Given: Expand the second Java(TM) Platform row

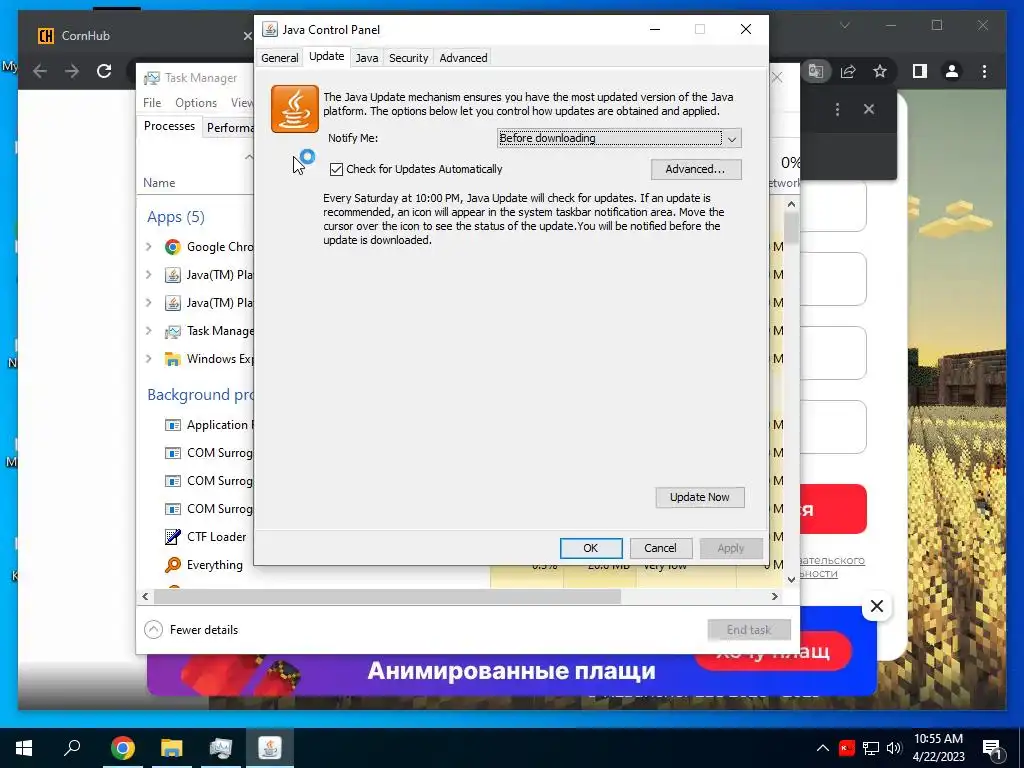Looking at the screenshot, I should pyautogui.click(x=148, y=303).
